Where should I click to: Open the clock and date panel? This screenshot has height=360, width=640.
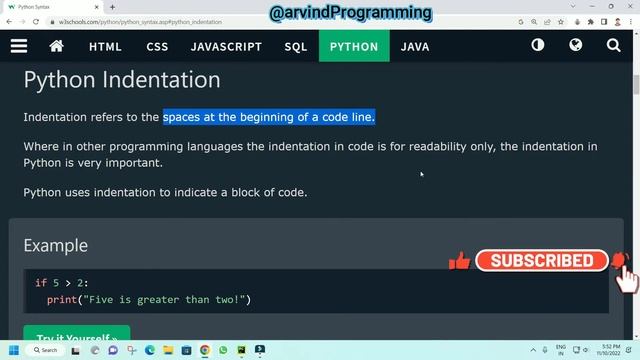click(609, 350)
